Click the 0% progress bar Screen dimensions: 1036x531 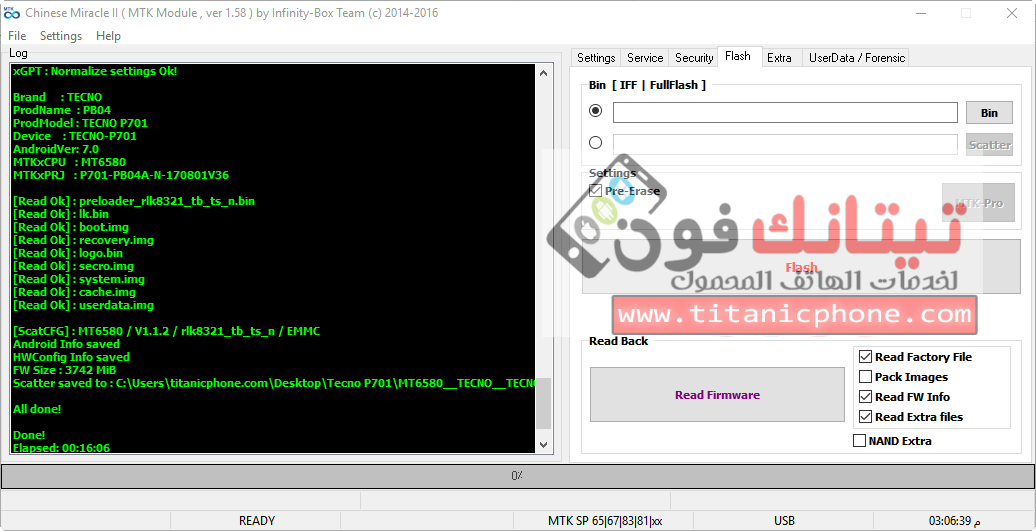(517, 476)
